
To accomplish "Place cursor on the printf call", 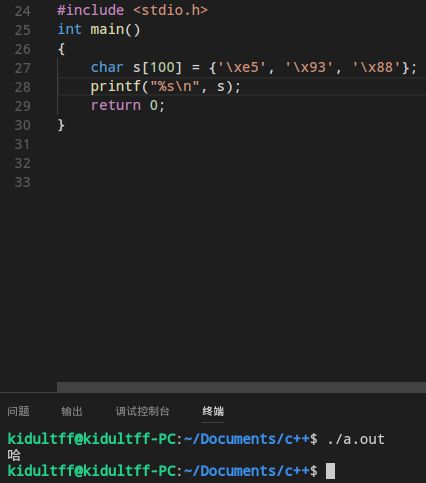I will click(x=116, y=87).
